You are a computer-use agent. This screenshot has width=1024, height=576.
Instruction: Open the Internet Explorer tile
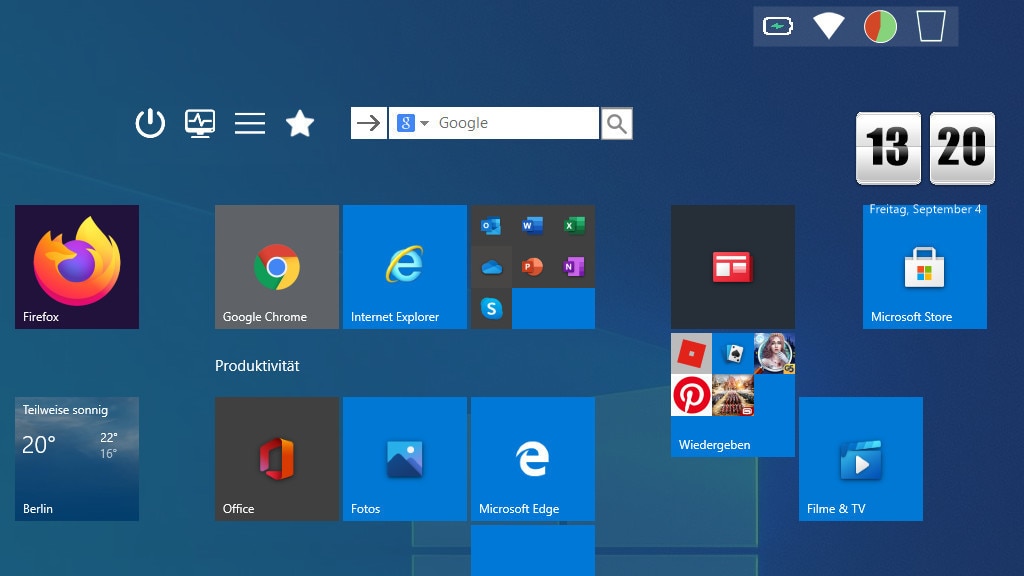point(405,266)
